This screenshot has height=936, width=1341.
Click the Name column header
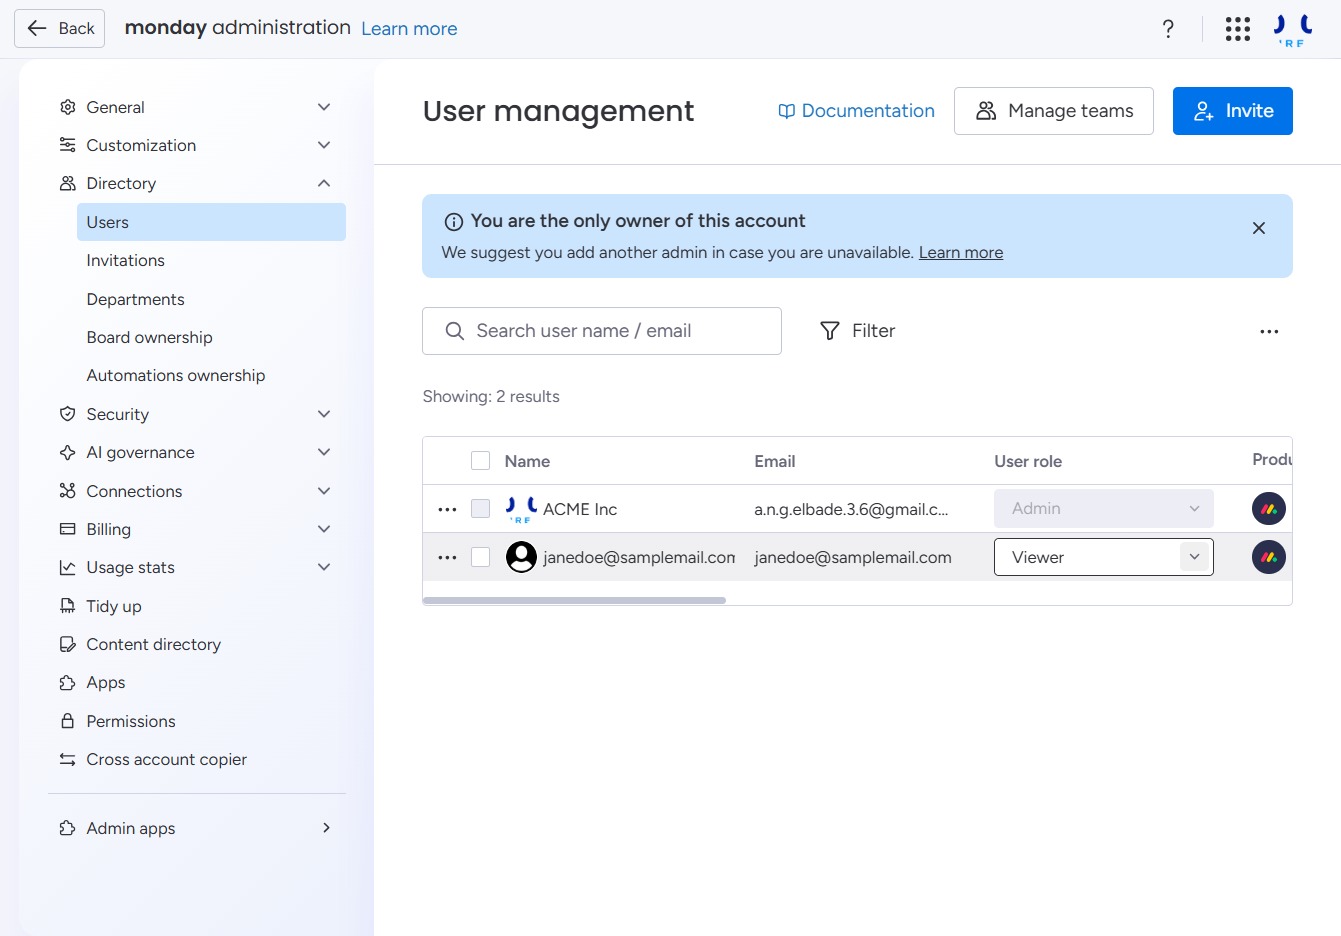click(x=527, y=461)
